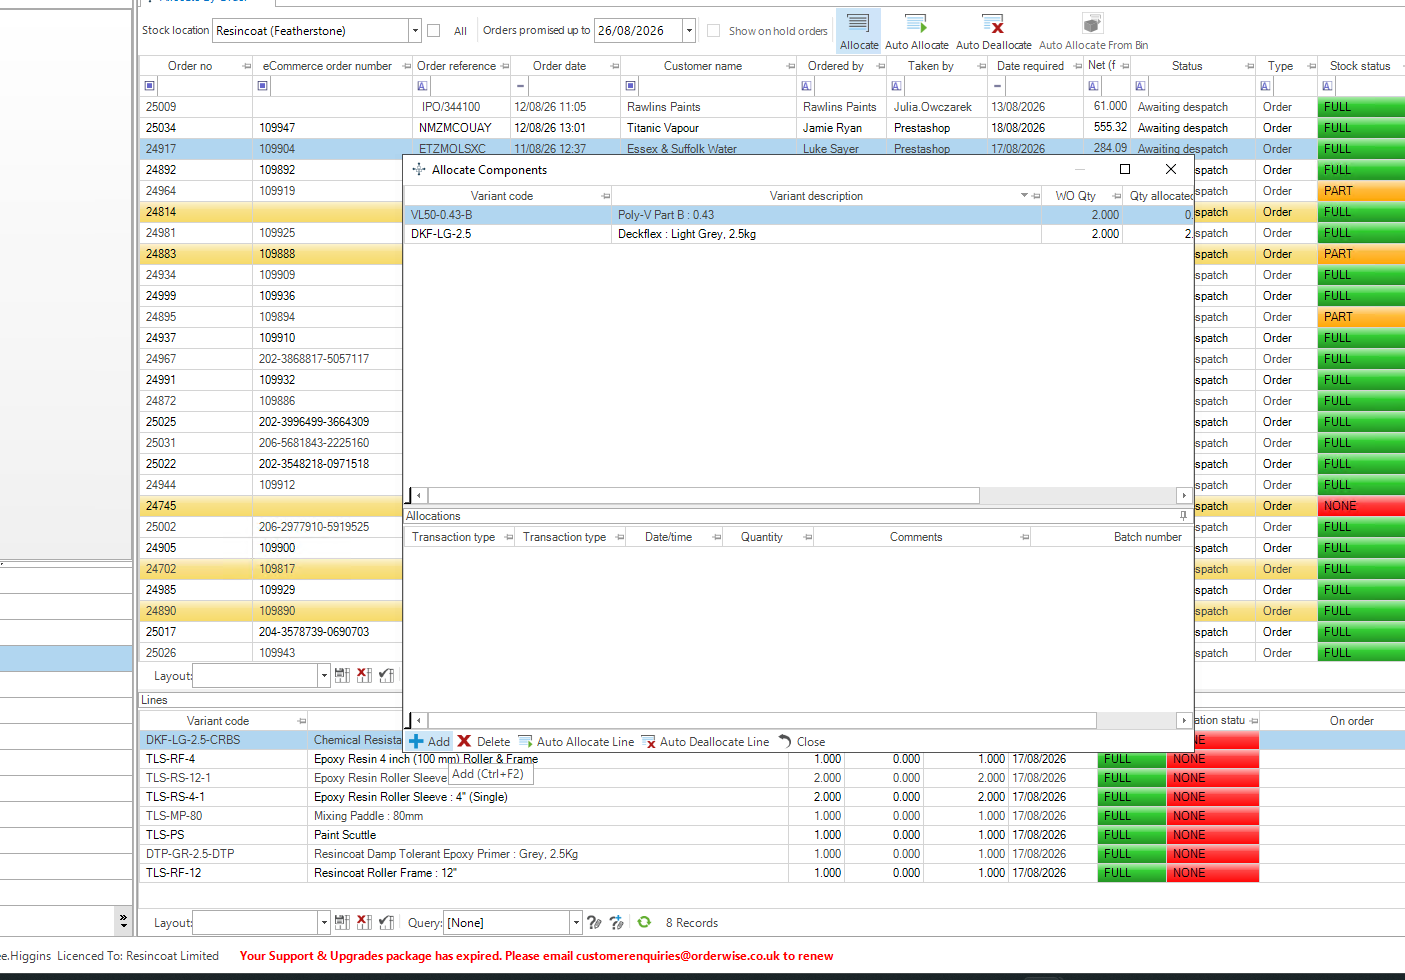Screen dimensions: 1405x980
Task: Open bottom Layout combo box arrow
Action: 323,922
